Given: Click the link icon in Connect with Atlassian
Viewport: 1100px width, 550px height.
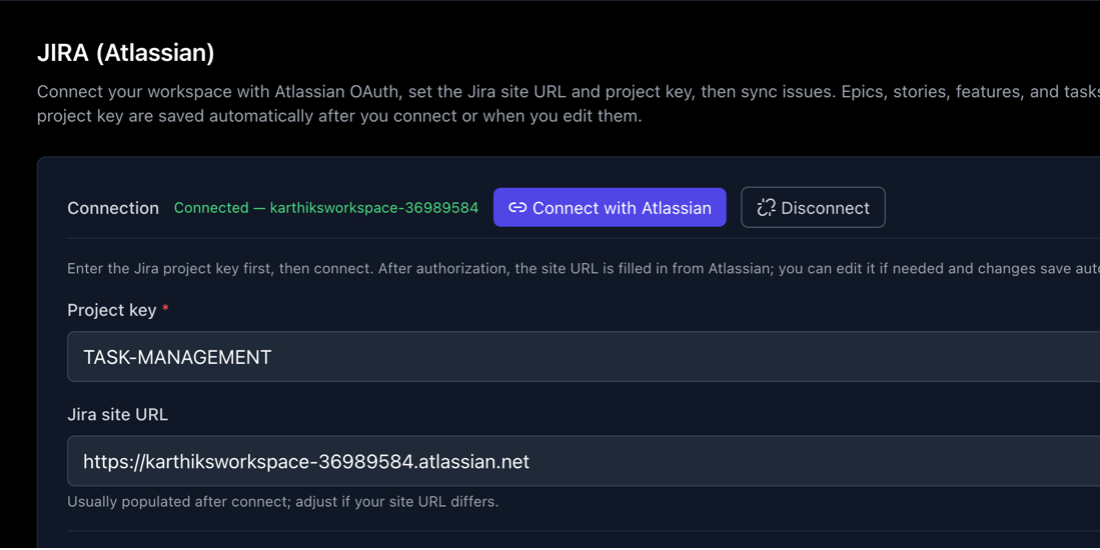Looking at the screenshot, I should [x=517, y=208].
